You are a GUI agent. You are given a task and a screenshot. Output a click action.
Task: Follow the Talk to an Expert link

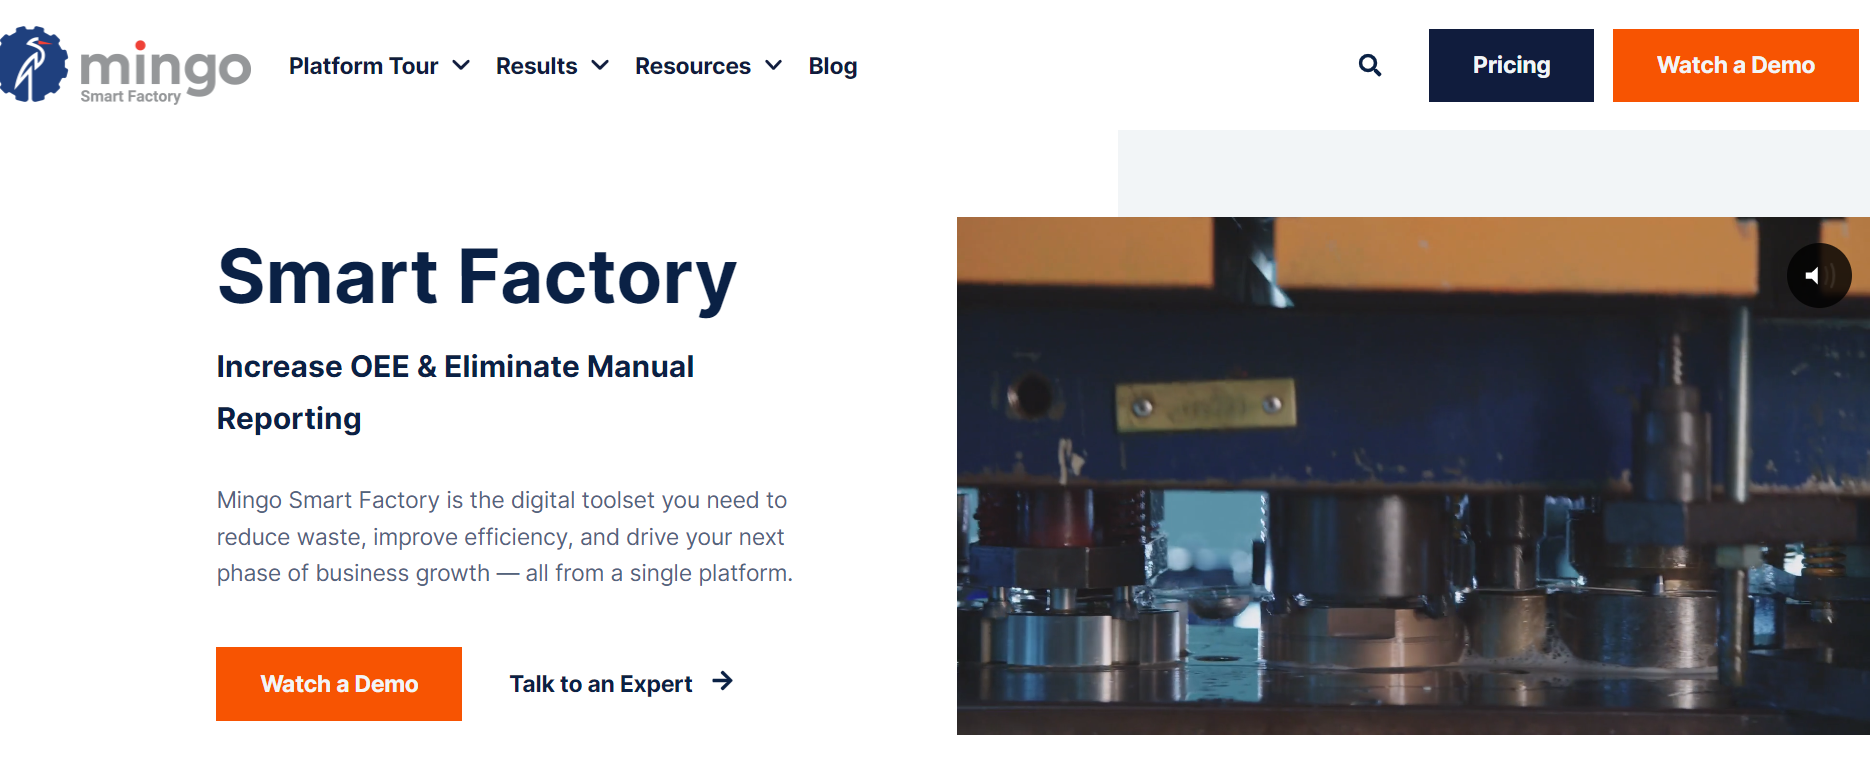coord(600,684)
